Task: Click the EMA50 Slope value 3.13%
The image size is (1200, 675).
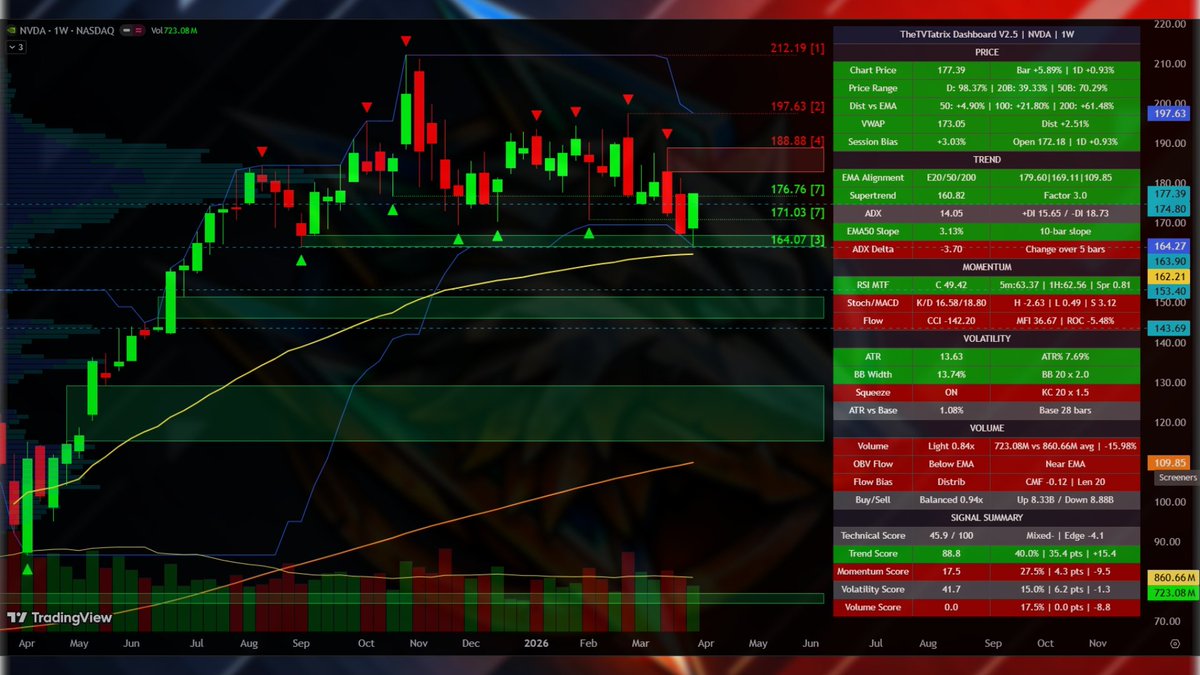Action: (951, 231)
